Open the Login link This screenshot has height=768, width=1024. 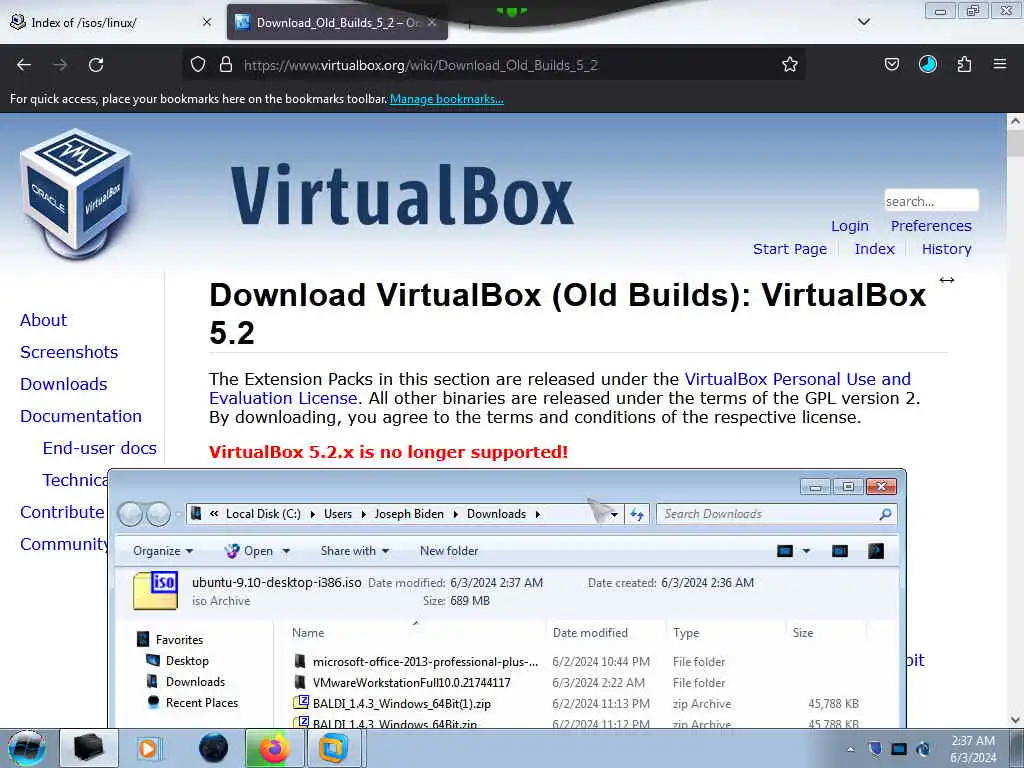pyautogui.click(x=850, y=226)
